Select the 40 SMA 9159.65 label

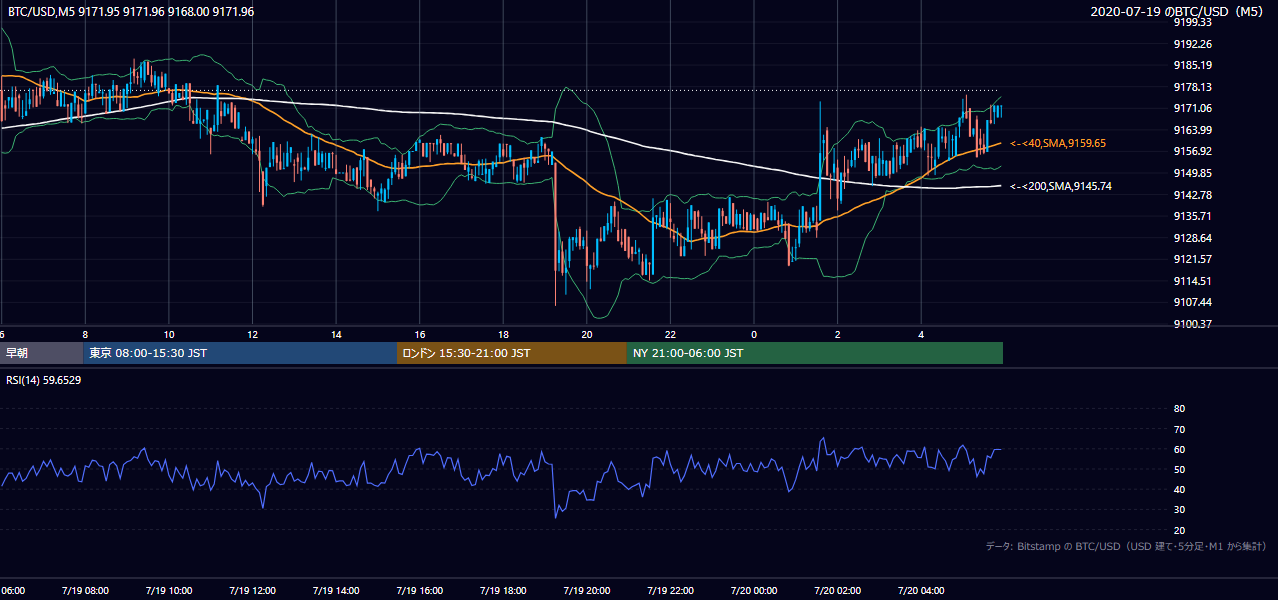tap(1058, 144)
